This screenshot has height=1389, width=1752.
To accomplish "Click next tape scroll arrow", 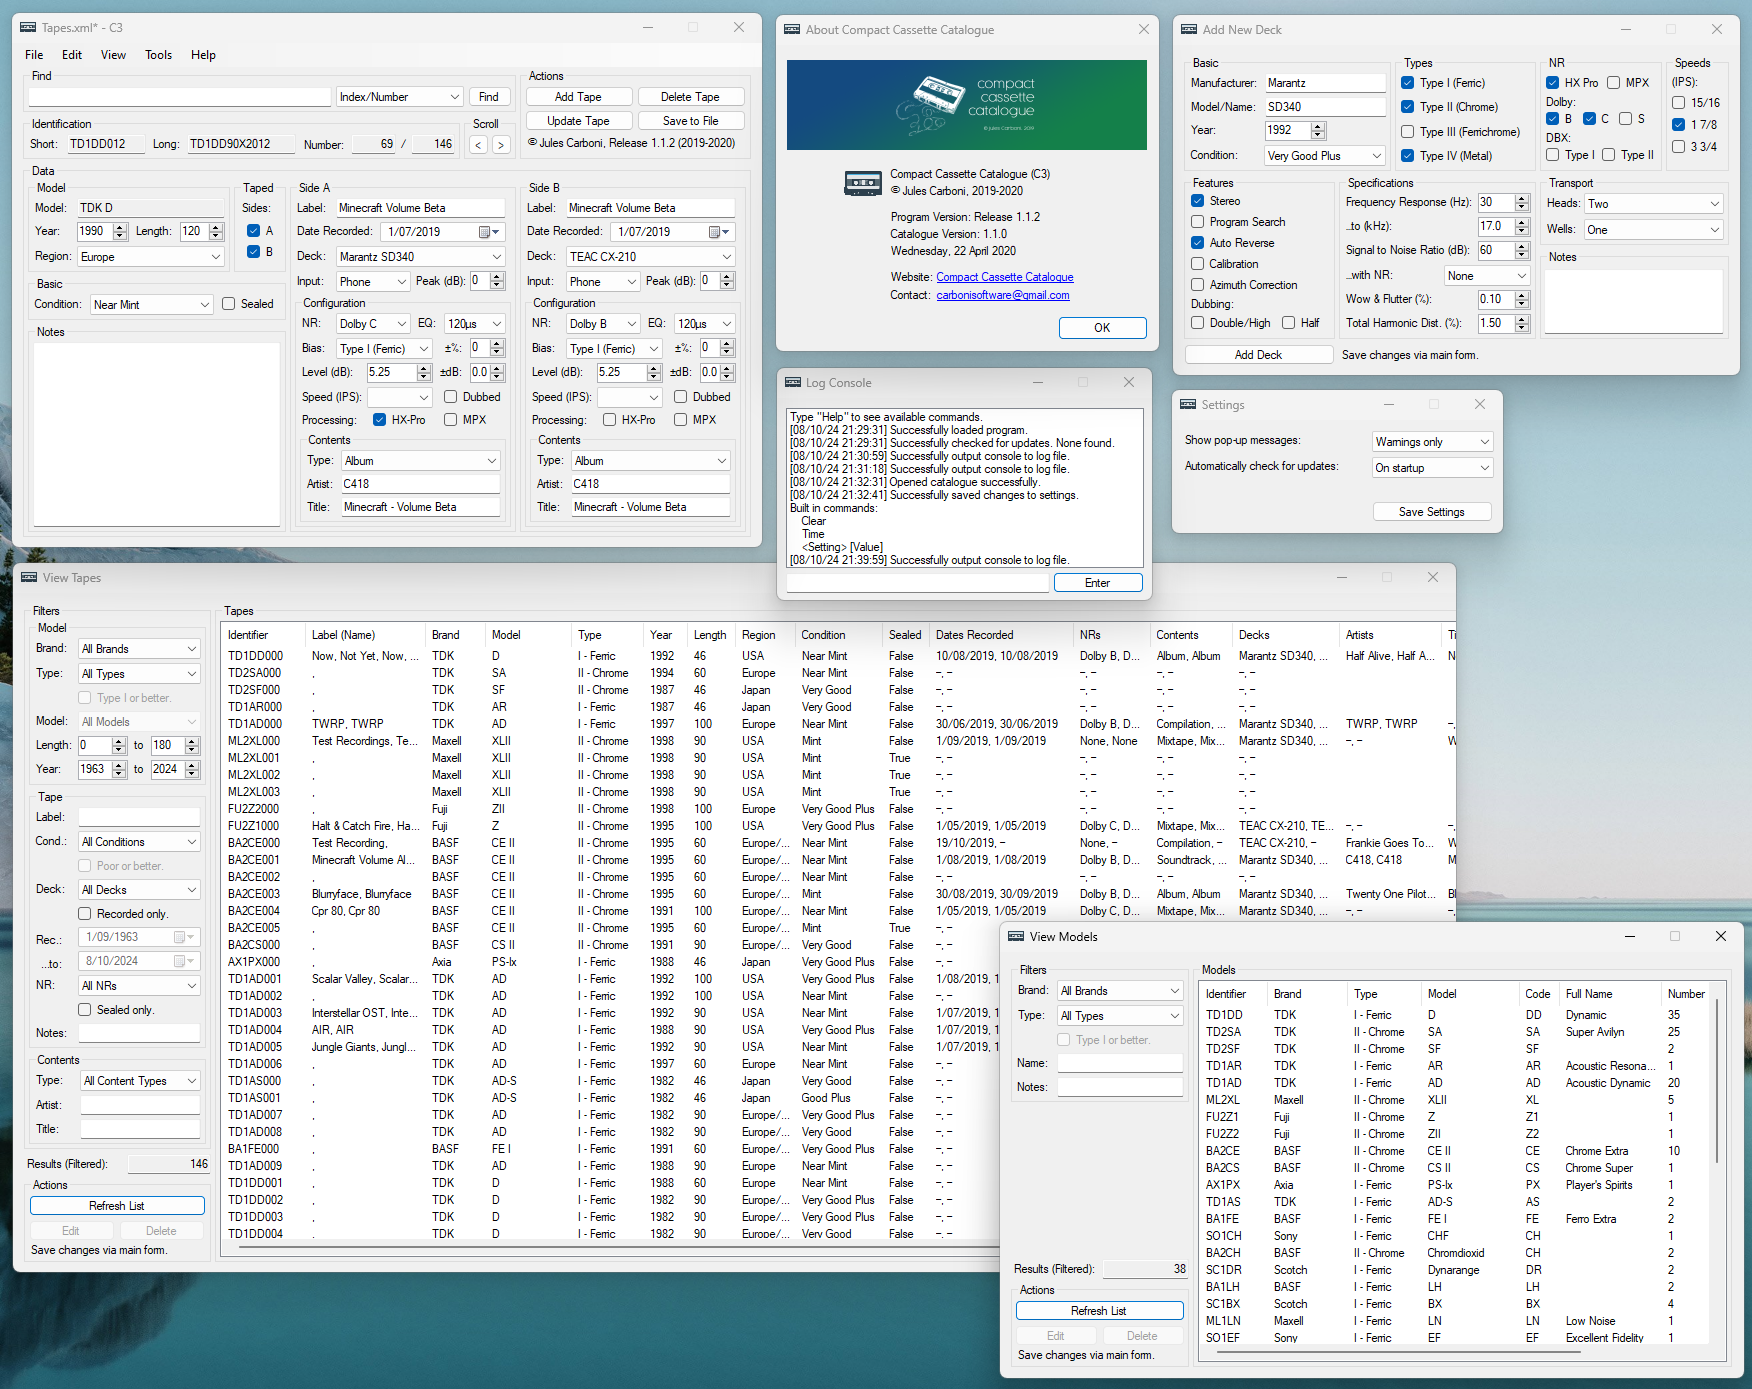I will (x=501, y=145).
